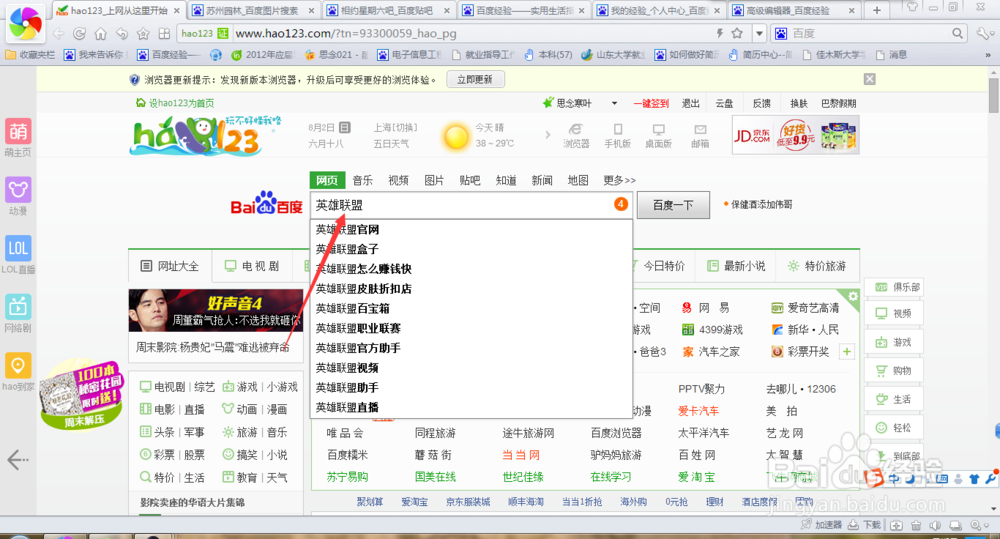Open address bar dropdown arrow
Viewport: 1000px width, 539px height.
[759, 33]
